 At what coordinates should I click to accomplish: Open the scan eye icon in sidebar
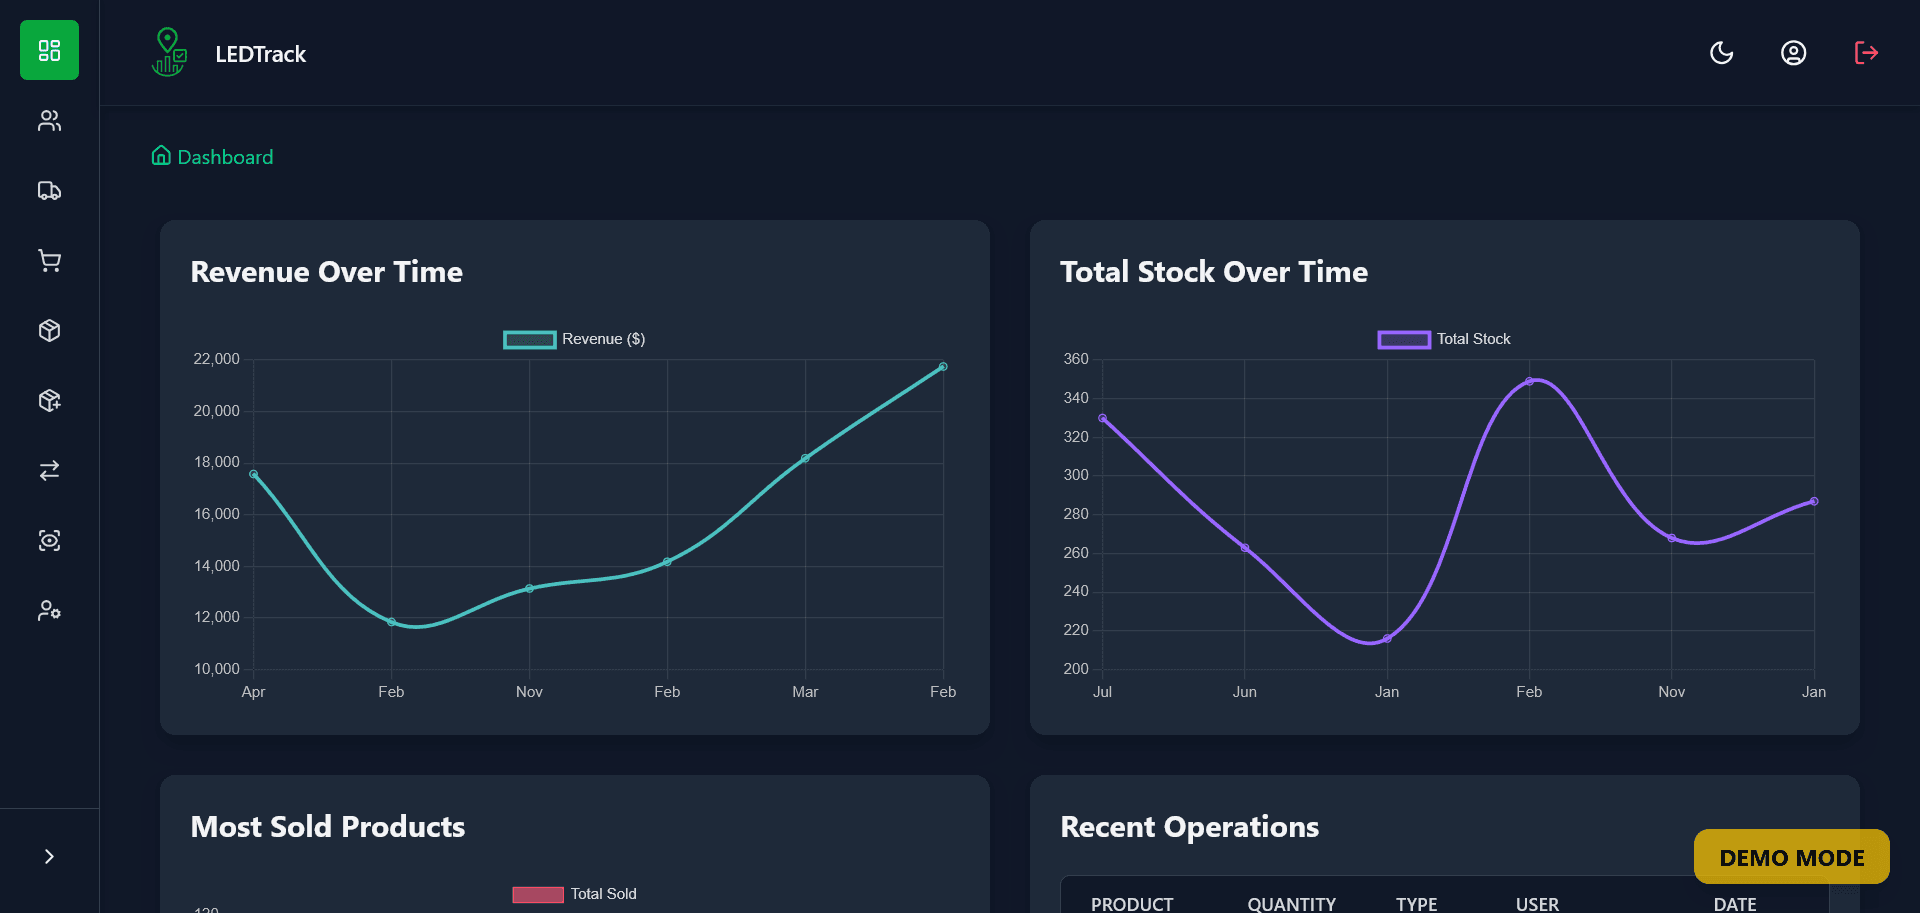coord(49,541)
